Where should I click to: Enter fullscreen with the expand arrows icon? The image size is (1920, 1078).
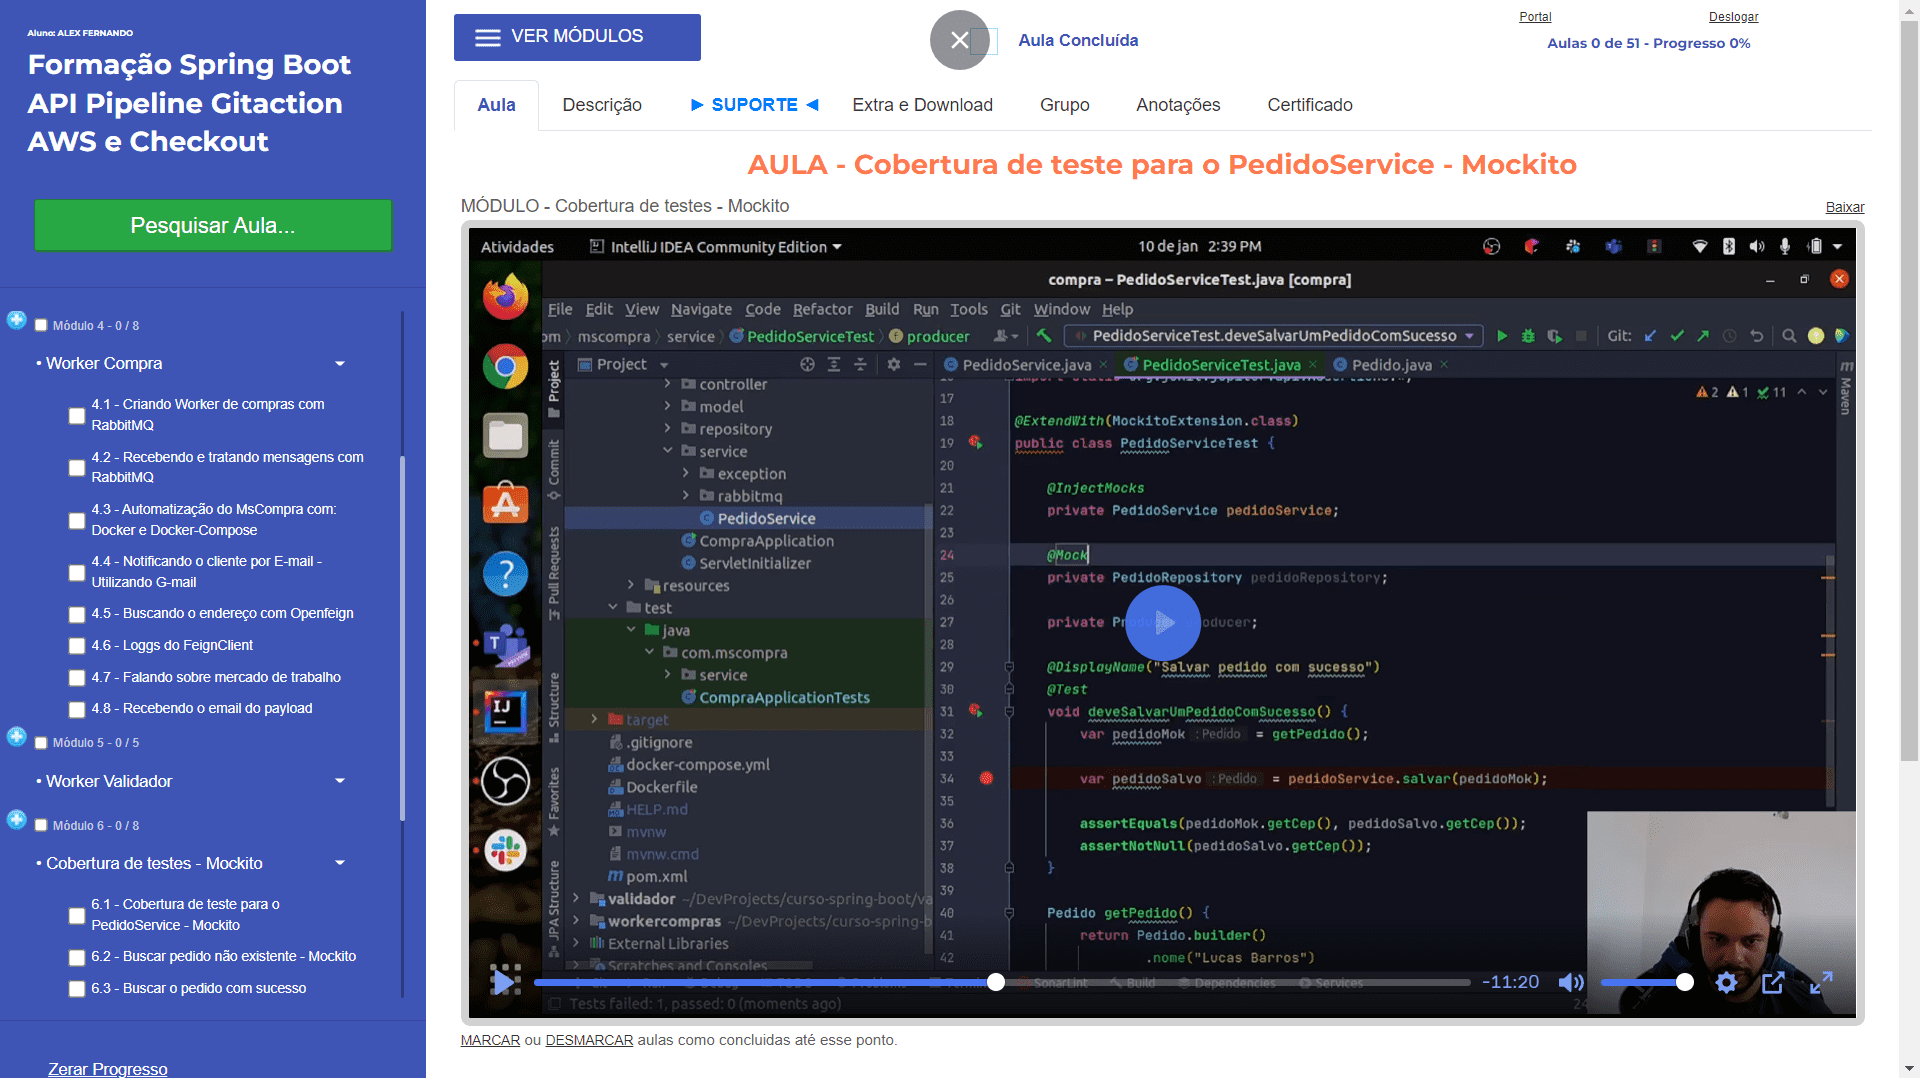pyautogui.click(x=1821, y=983)
